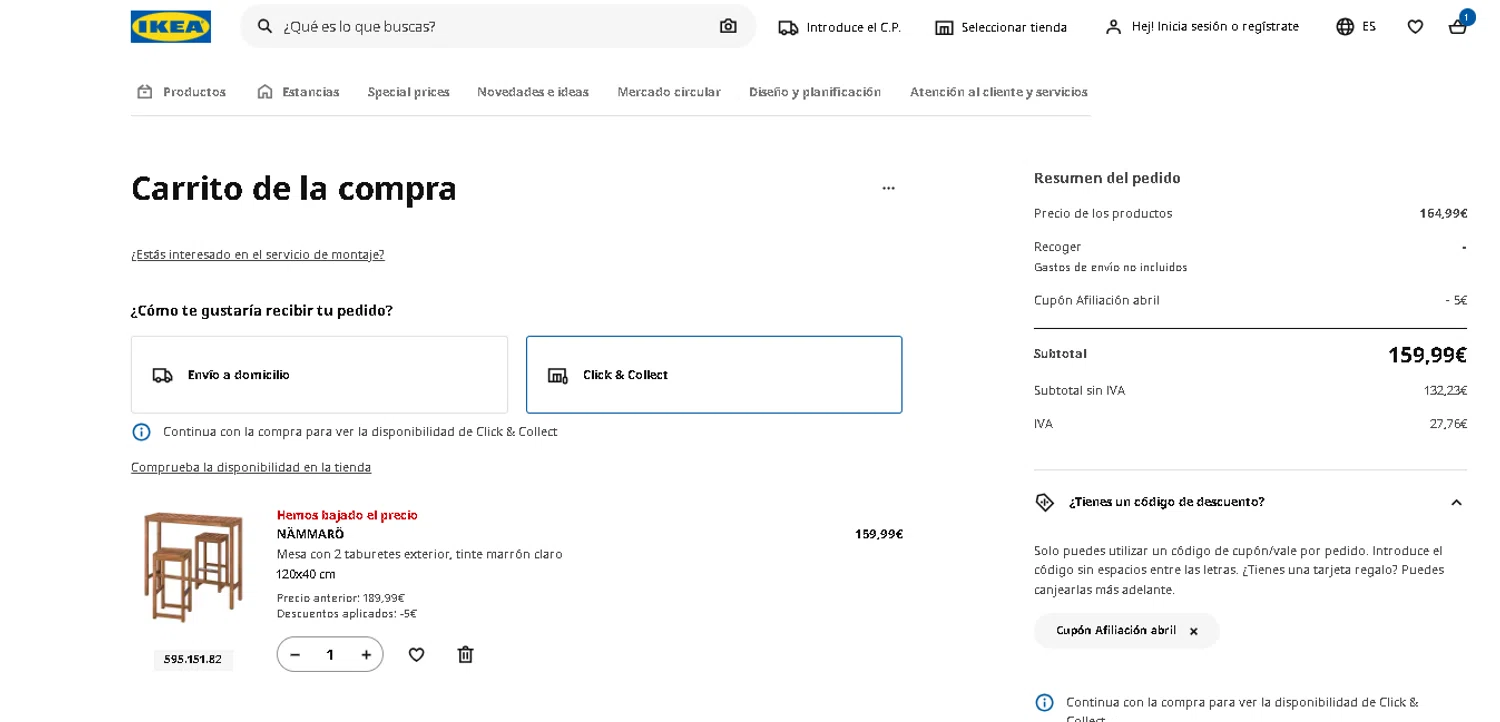Click the NÄMMARÖ product thumbnail
Viewport: 1500px width, 722px height.
193,567
